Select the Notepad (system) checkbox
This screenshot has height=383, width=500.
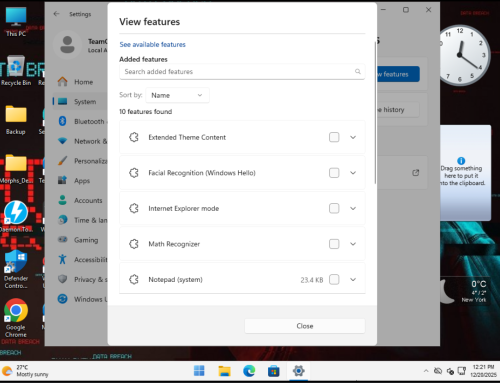[x=334, y=279]
